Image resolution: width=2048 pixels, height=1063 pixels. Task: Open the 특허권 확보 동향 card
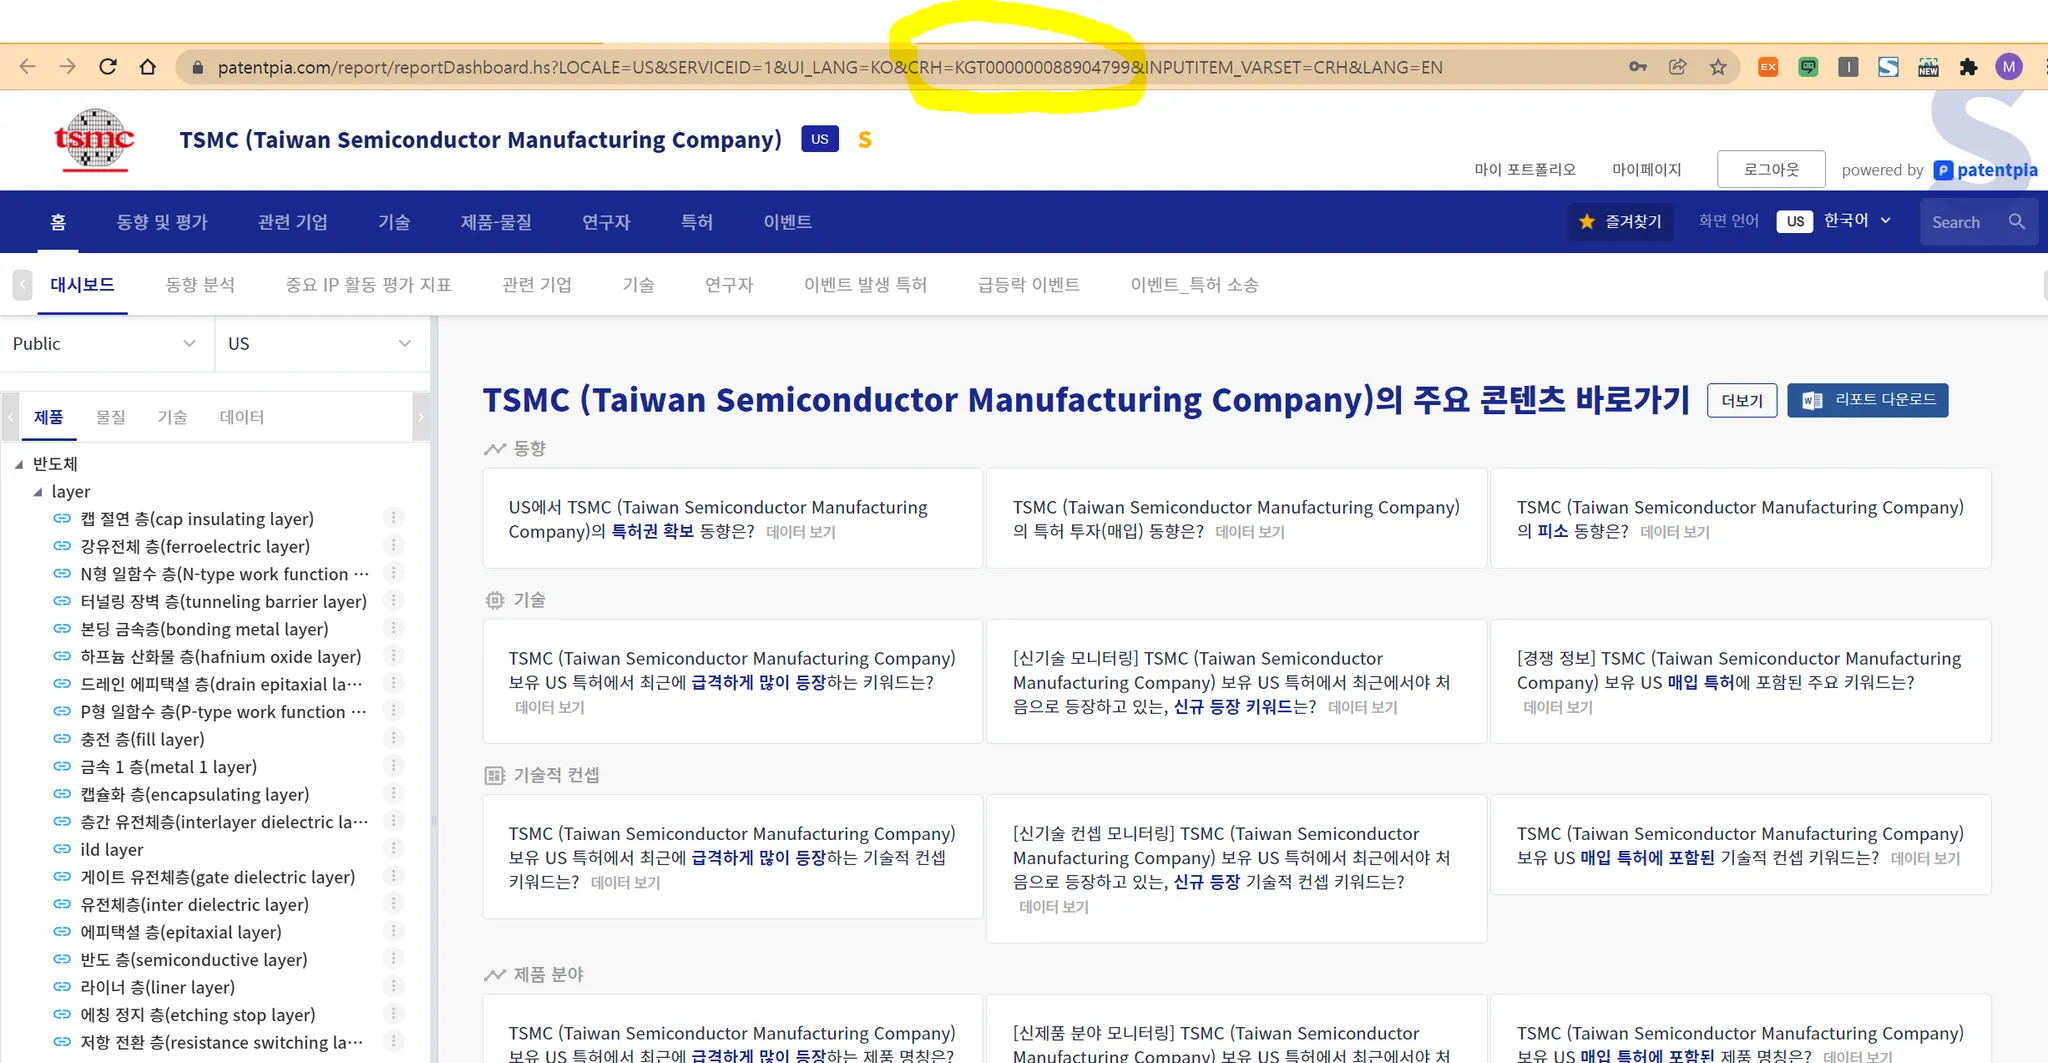[733, 519]
